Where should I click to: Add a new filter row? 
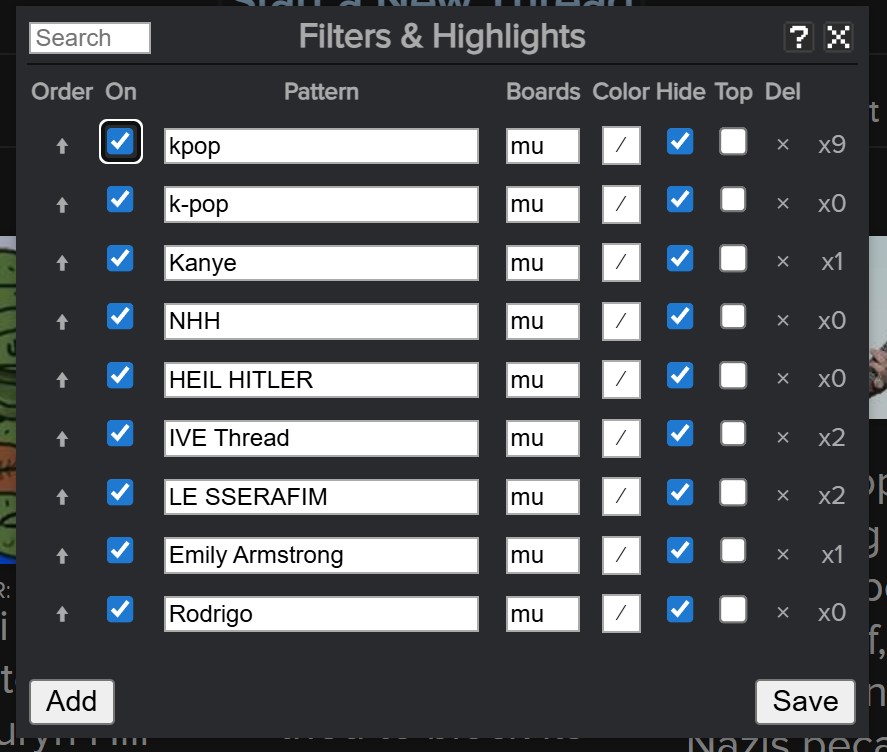coord(72,702)
